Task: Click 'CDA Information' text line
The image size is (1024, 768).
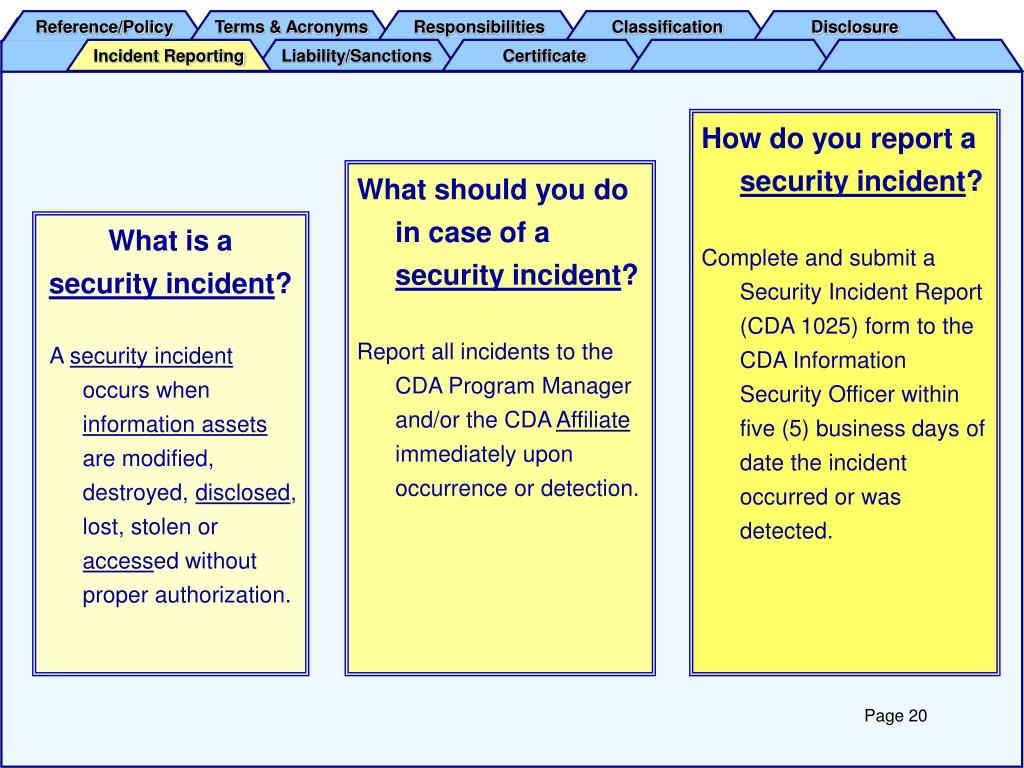Action: click(x=823, y=360)
